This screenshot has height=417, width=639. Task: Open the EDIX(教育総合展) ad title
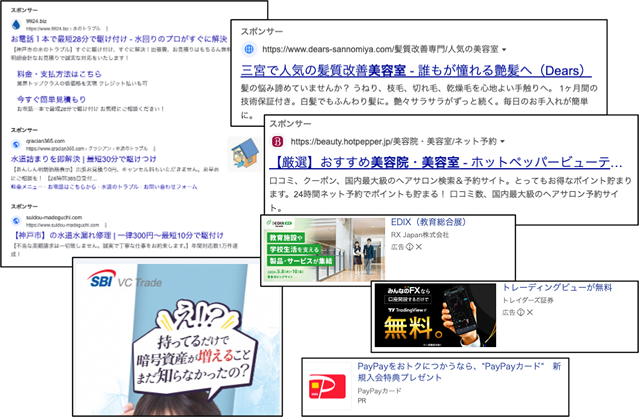tap(428, 222)
